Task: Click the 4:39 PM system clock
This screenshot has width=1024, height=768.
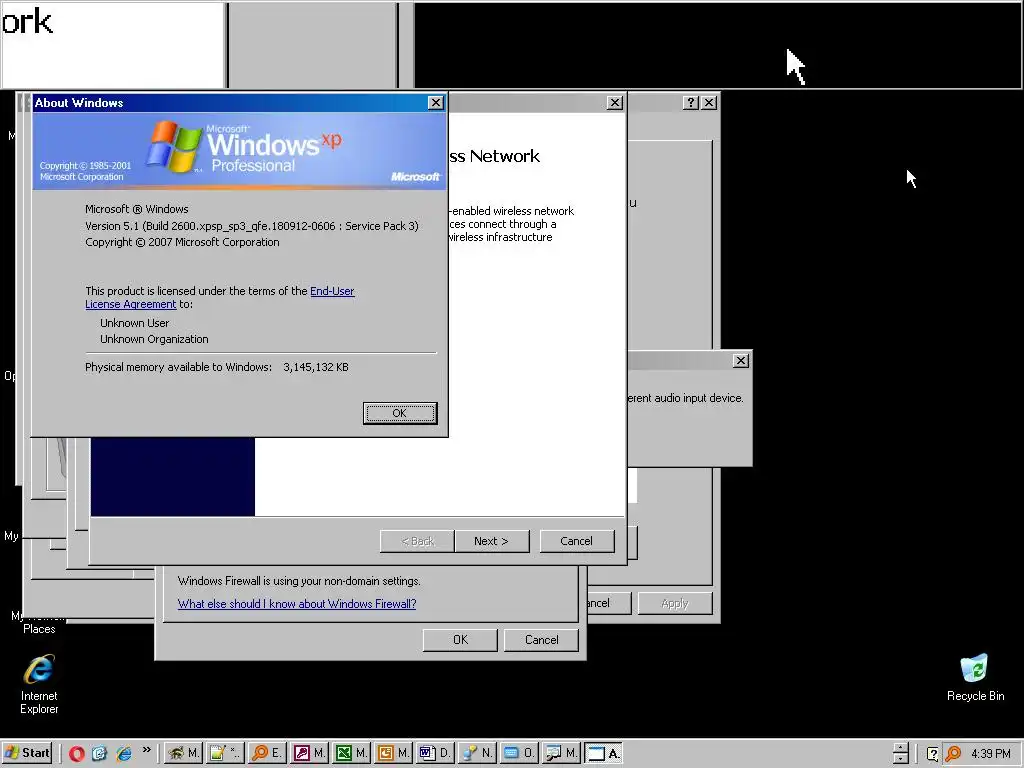Action: 991,754
